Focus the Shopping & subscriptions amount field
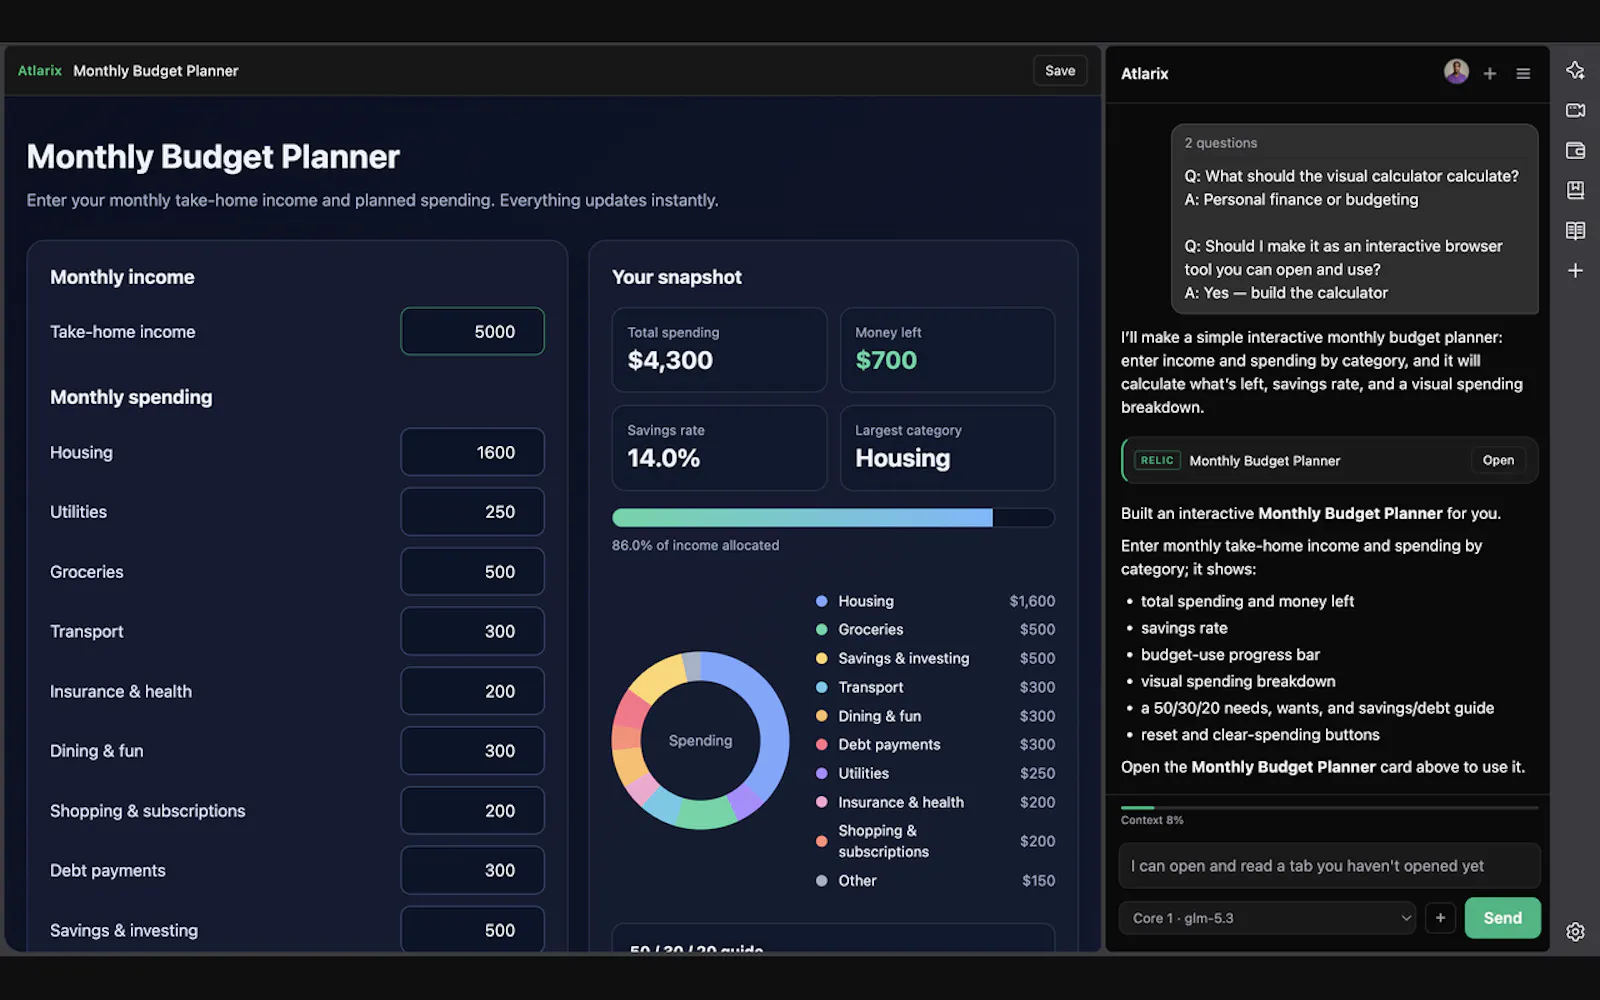Screen dimensions: 1600x1000 [472, 811]
